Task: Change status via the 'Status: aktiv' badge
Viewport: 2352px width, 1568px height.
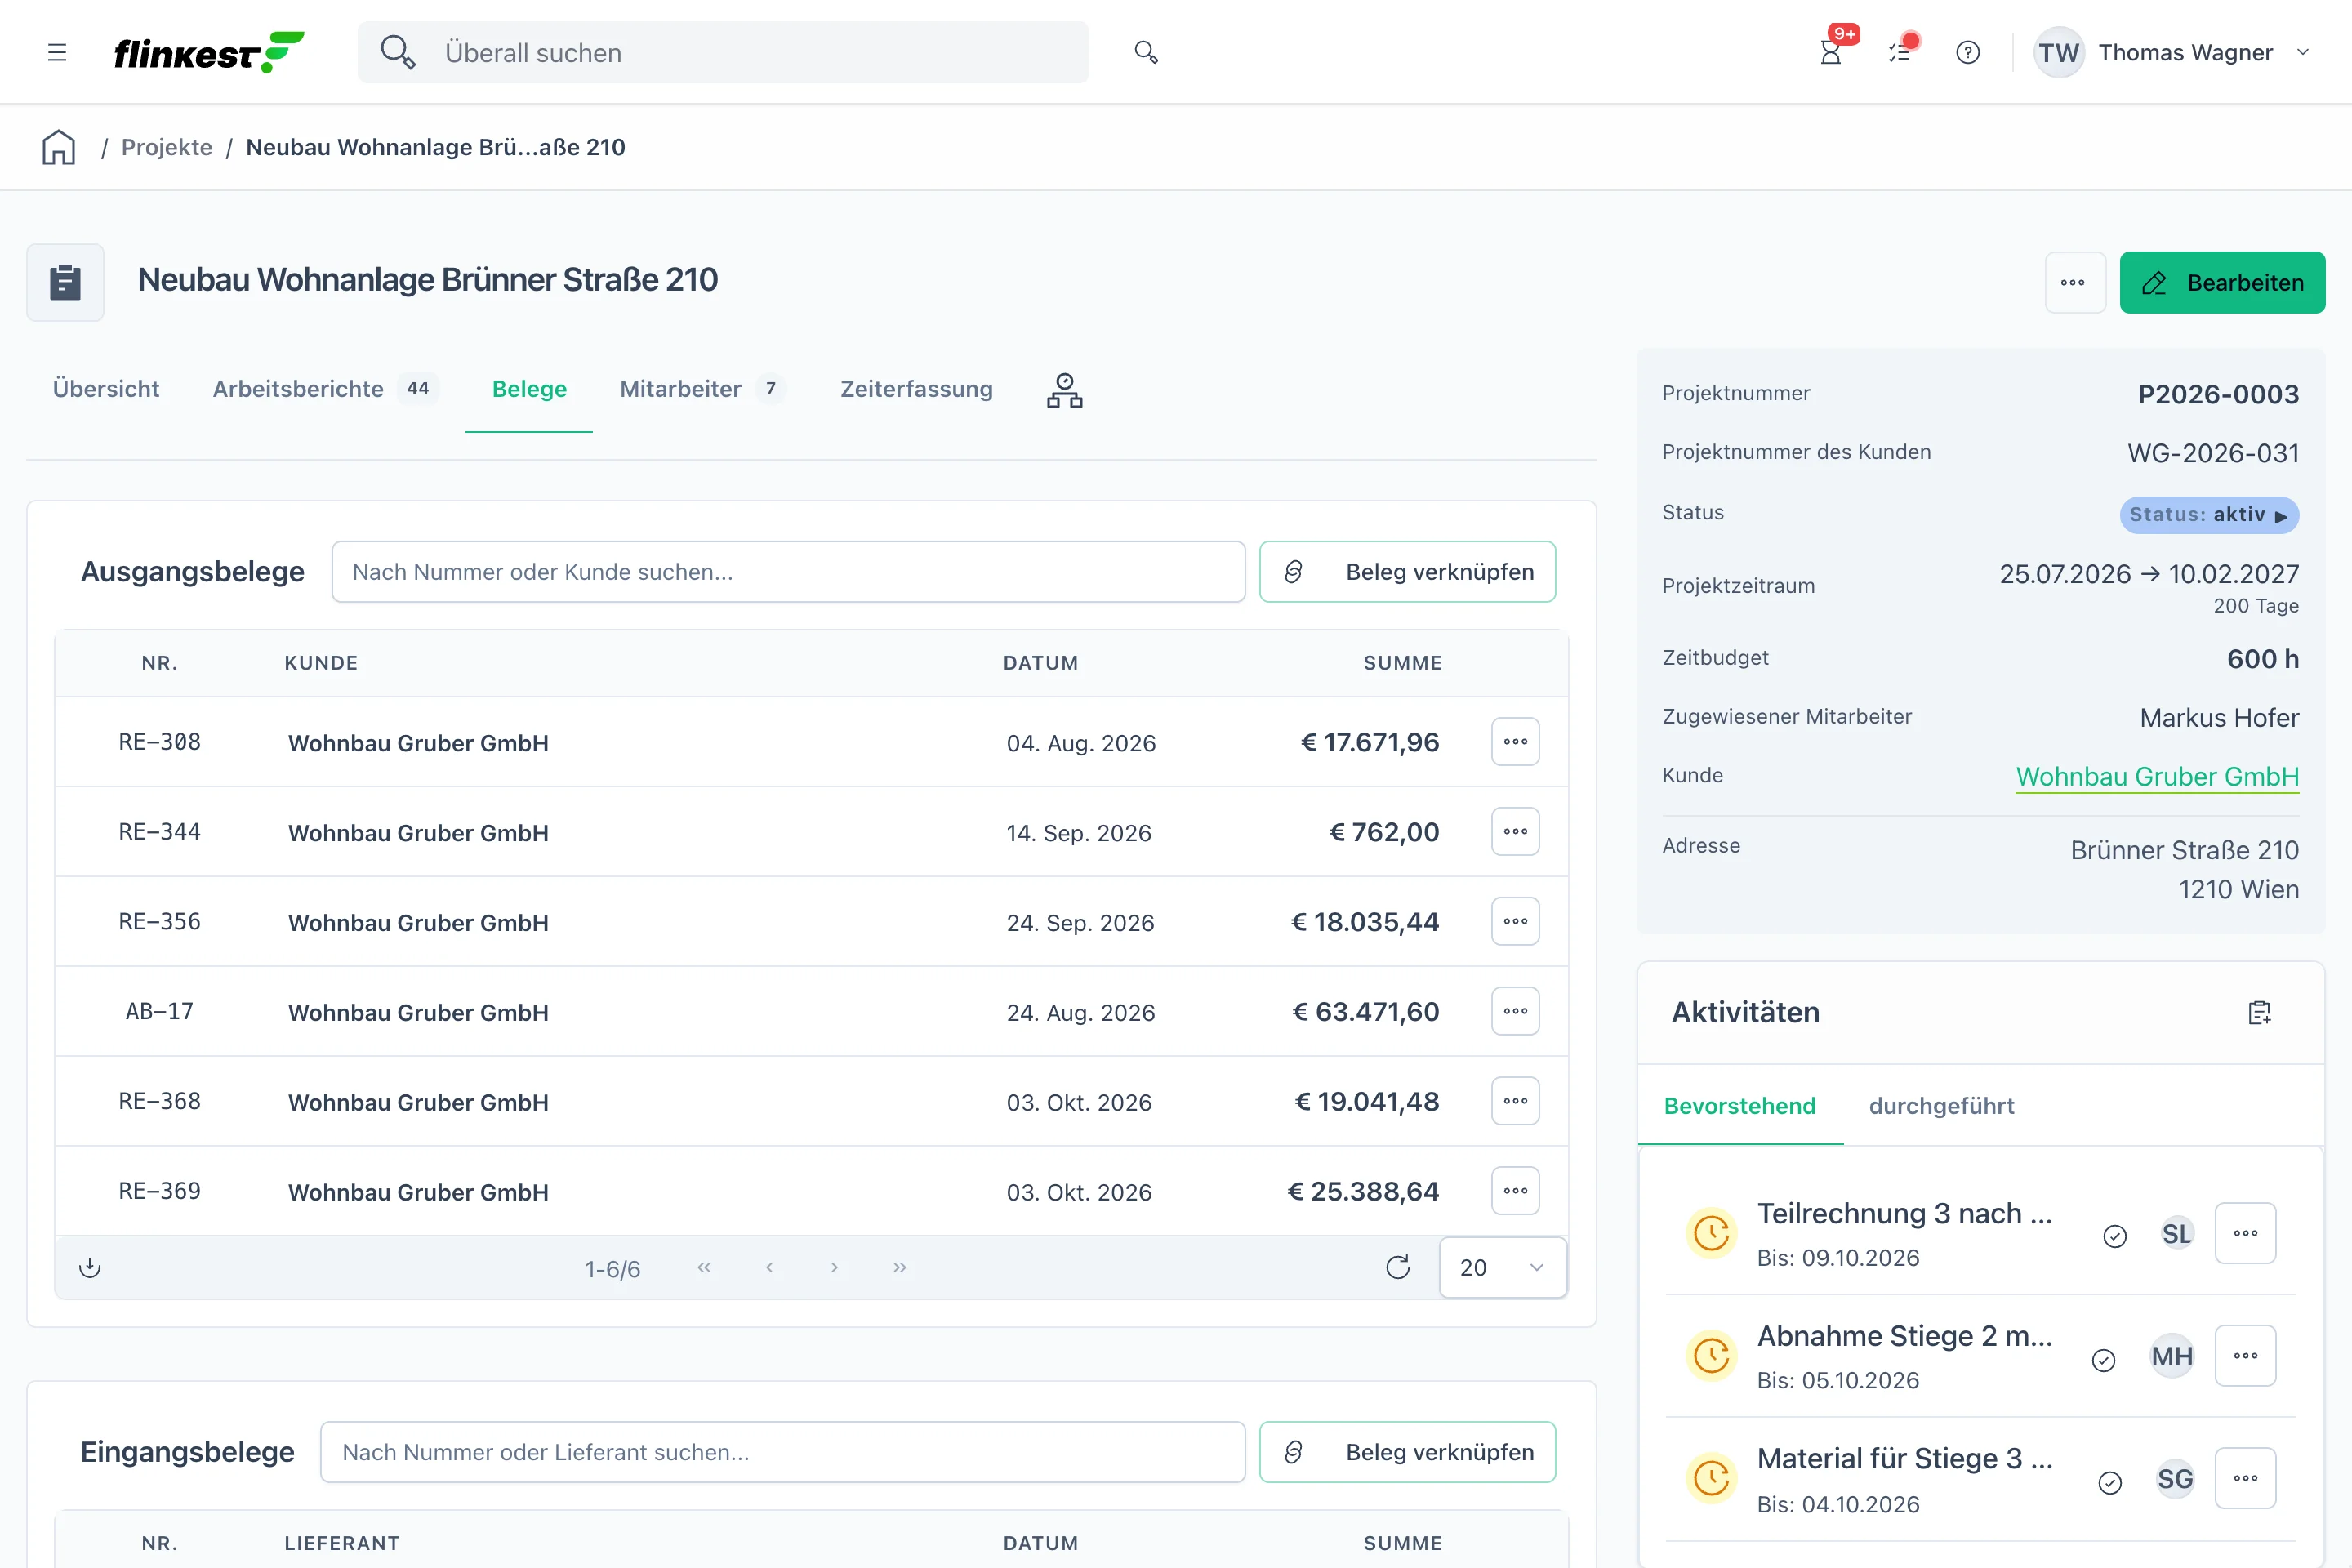Action: [x=2209, y=515]
